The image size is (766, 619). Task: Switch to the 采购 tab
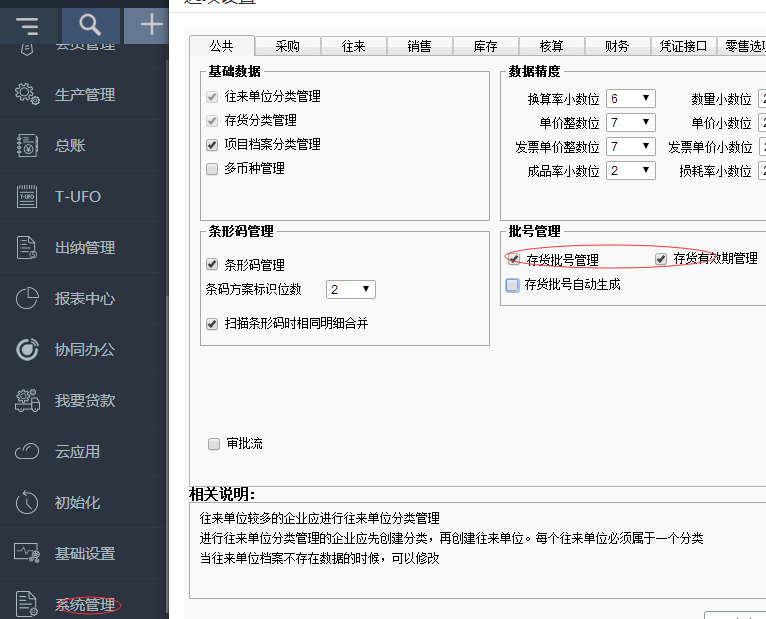pos(287,46)
